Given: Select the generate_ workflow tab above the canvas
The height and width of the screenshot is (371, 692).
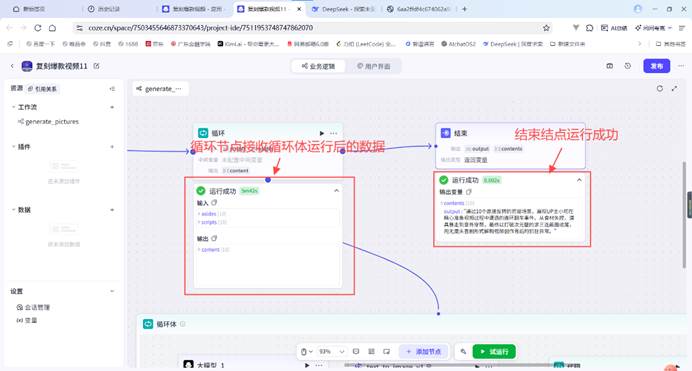Looking at the screenshot, I should coord(159,89).
